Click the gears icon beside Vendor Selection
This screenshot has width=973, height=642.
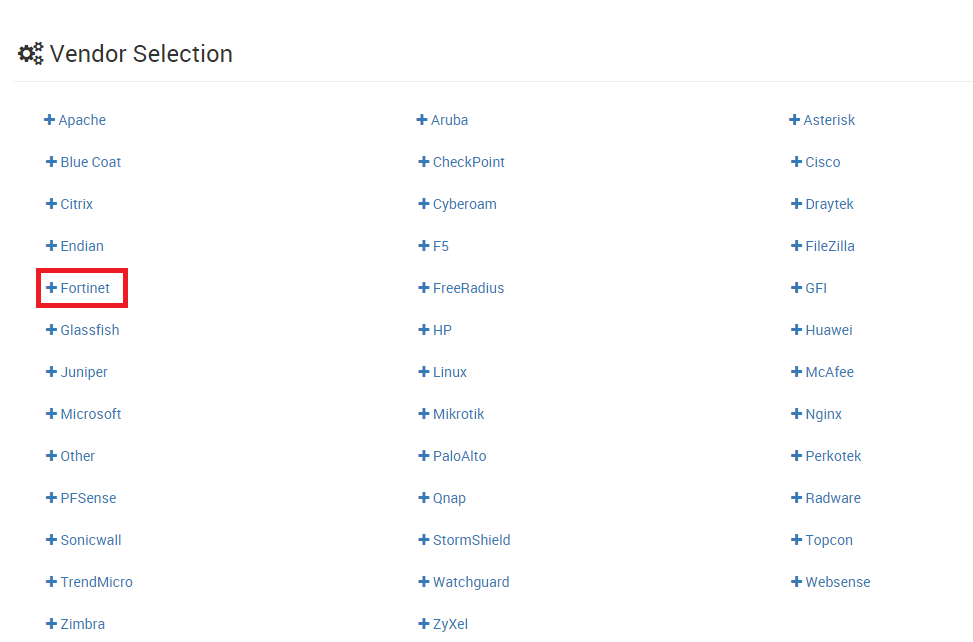click(x=31, y=54)
